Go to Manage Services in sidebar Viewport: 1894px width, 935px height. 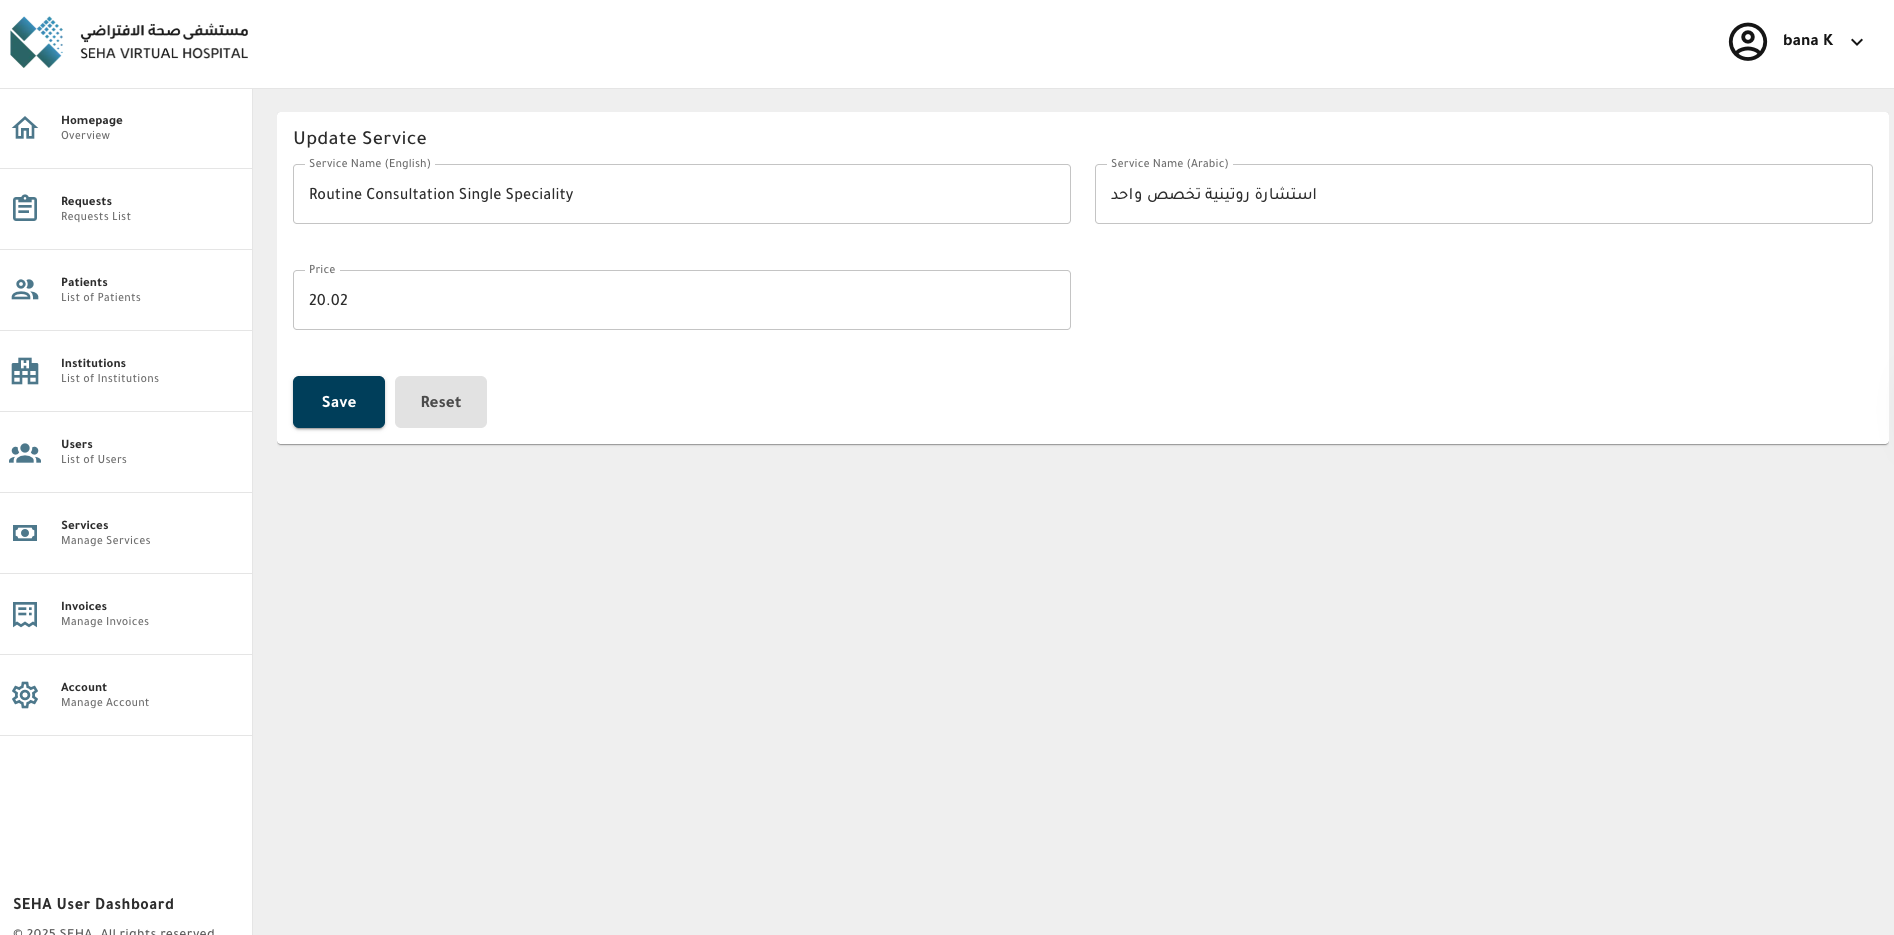pyautogui.click(x=105, y=533)
